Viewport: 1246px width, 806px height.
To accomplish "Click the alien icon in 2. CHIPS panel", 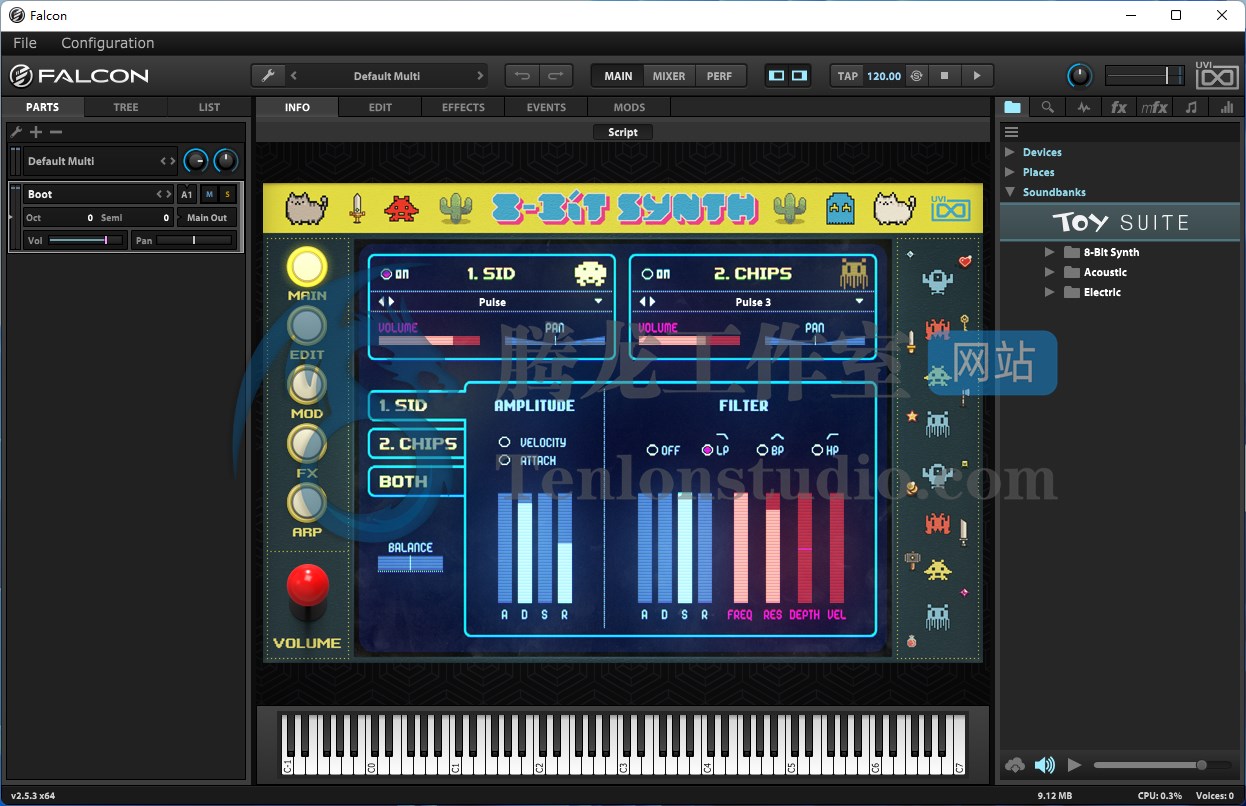I will click(855, 273).
